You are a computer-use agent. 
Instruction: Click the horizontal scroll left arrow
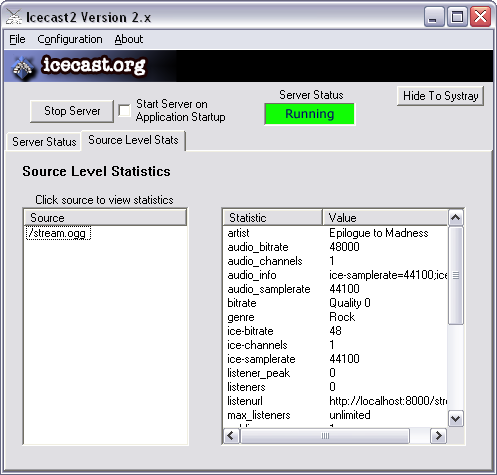pos(231,436)
